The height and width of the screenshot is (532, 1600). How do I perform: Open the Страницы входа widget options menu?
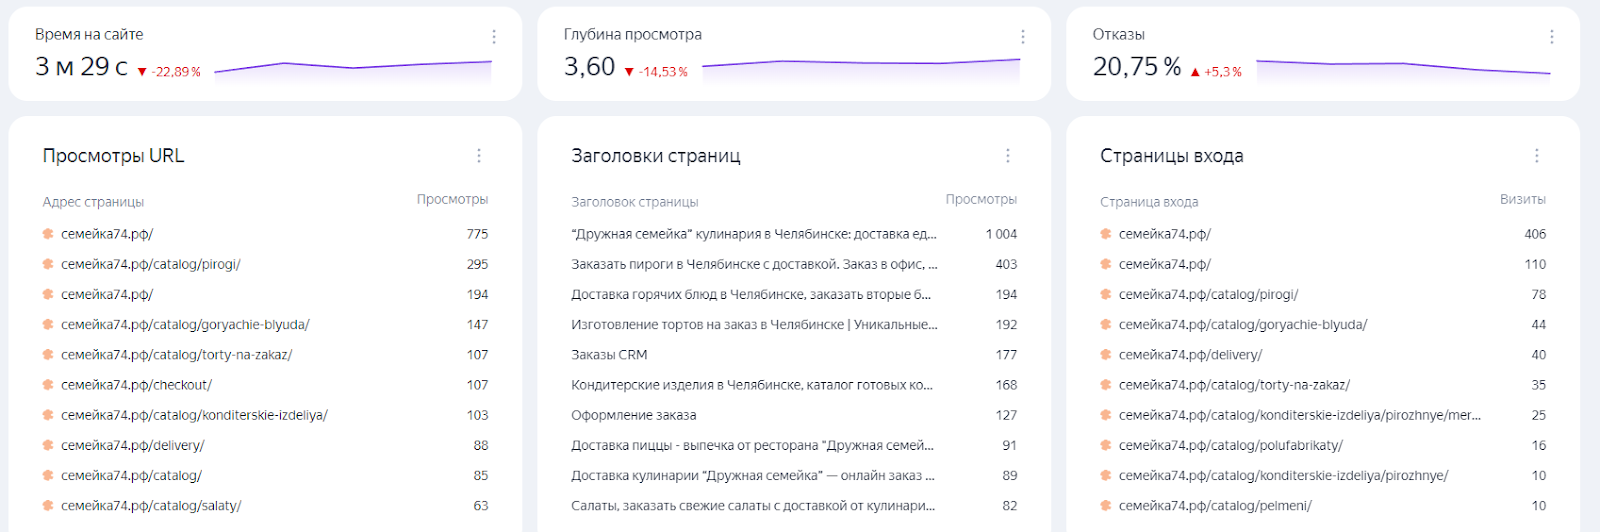click(x=1537, y=156)
